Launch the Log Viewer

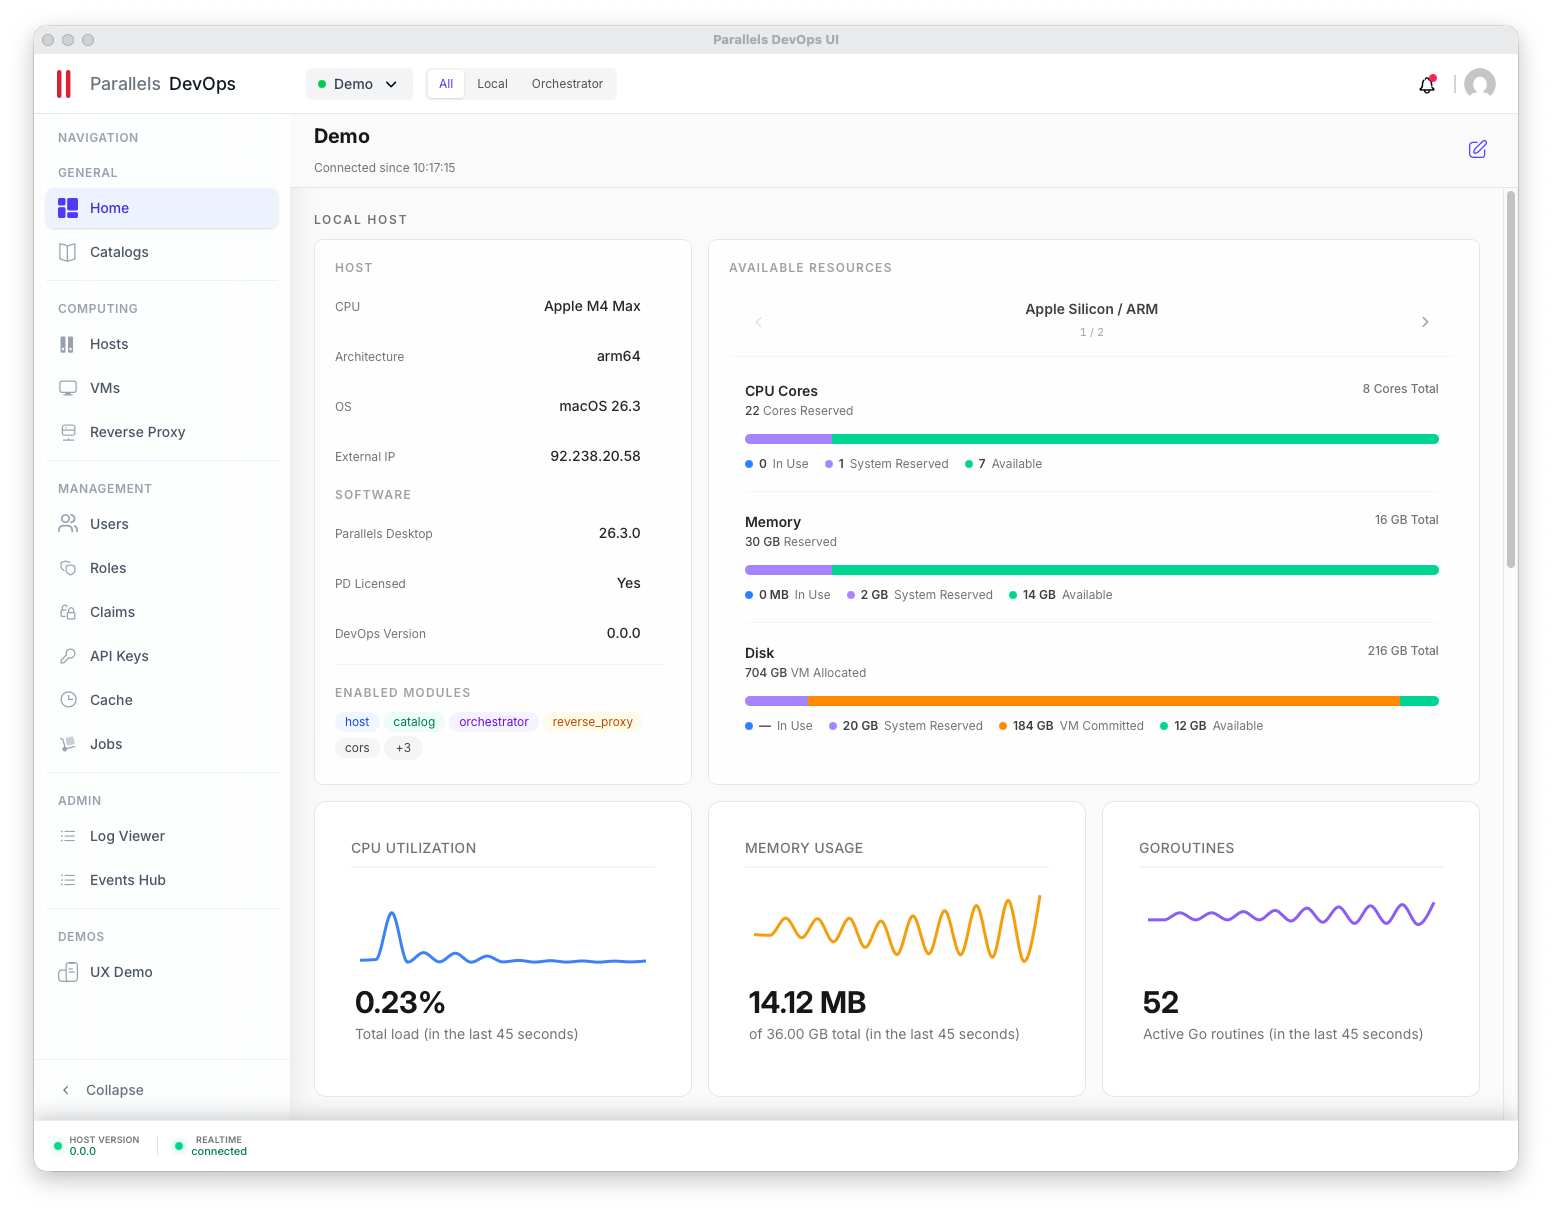[162, 836]
